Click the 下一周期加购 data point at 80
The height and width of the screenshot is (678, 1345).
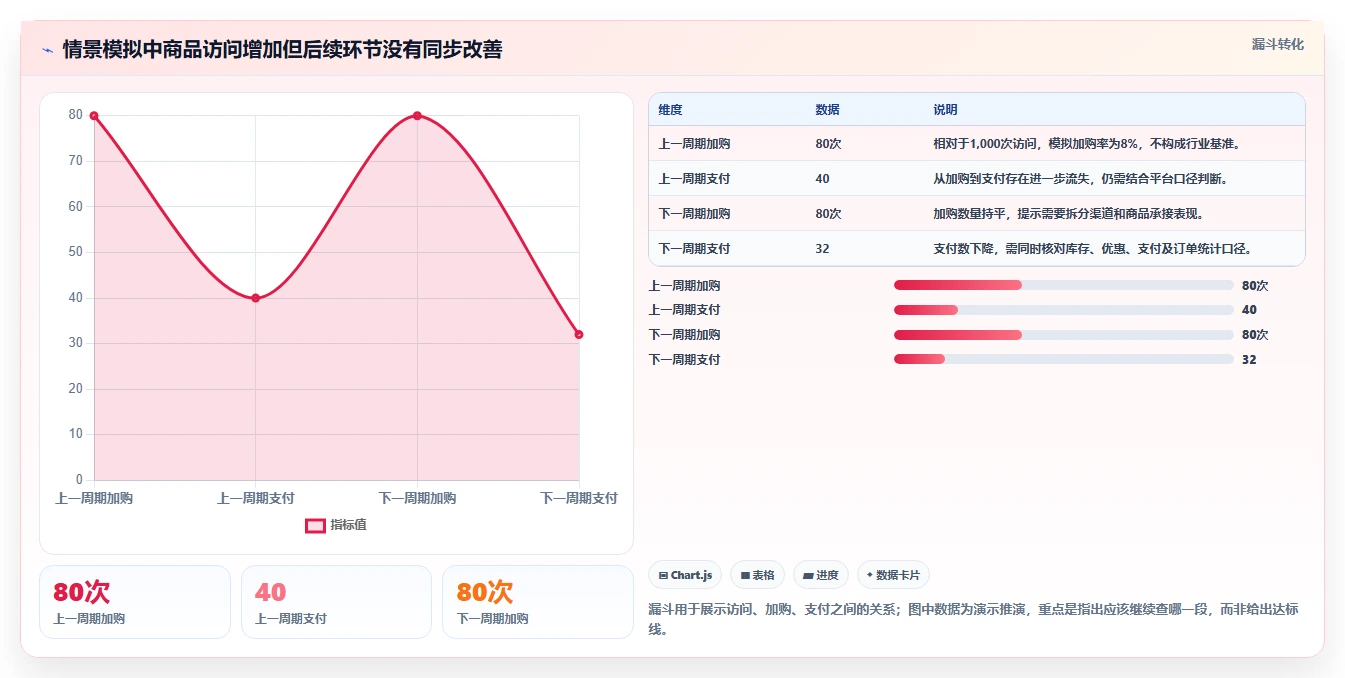(417, 116)
